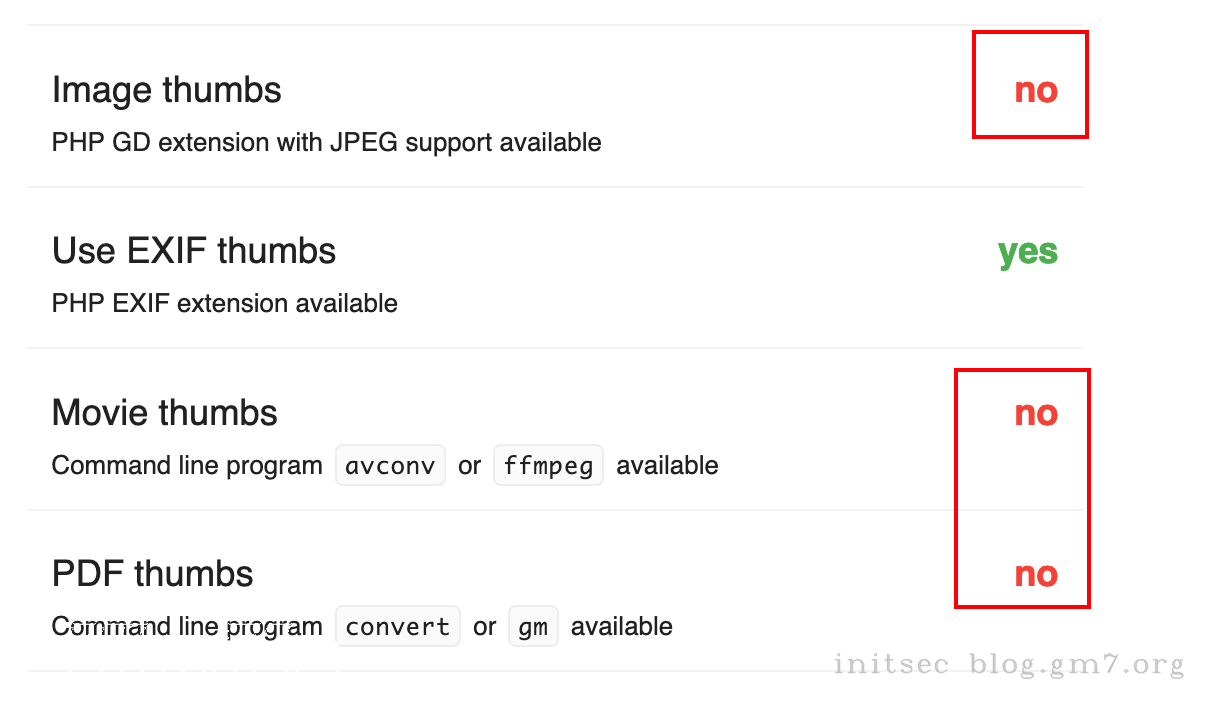Screen dimensions: 1212x706
Task: Click the red no status for Image thumbs
Action: (x=1035, y=91)
